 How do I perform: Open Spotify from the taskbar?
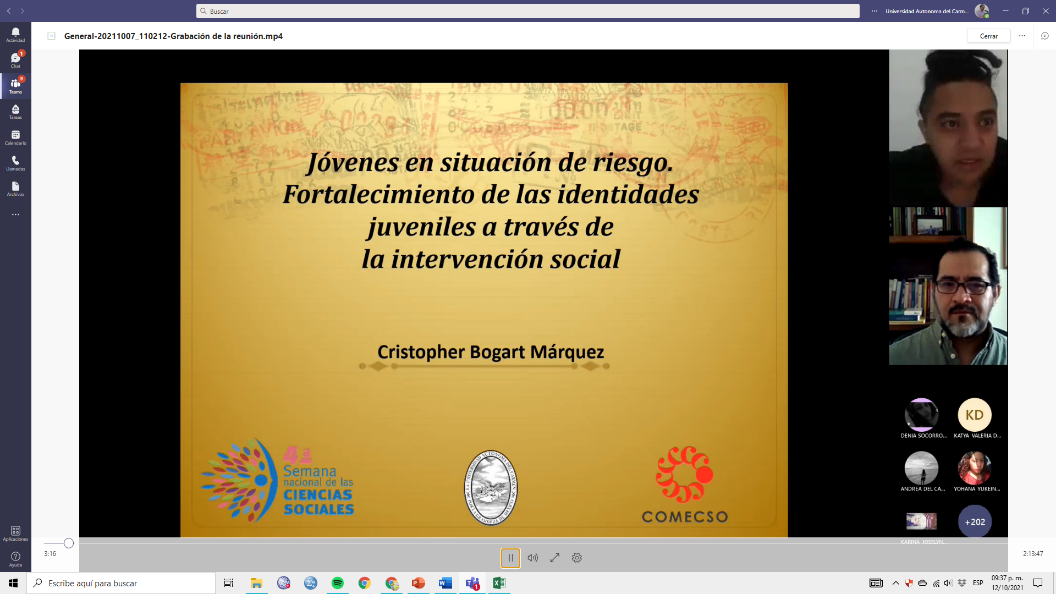pyautogui.click(x=337, y=583)
